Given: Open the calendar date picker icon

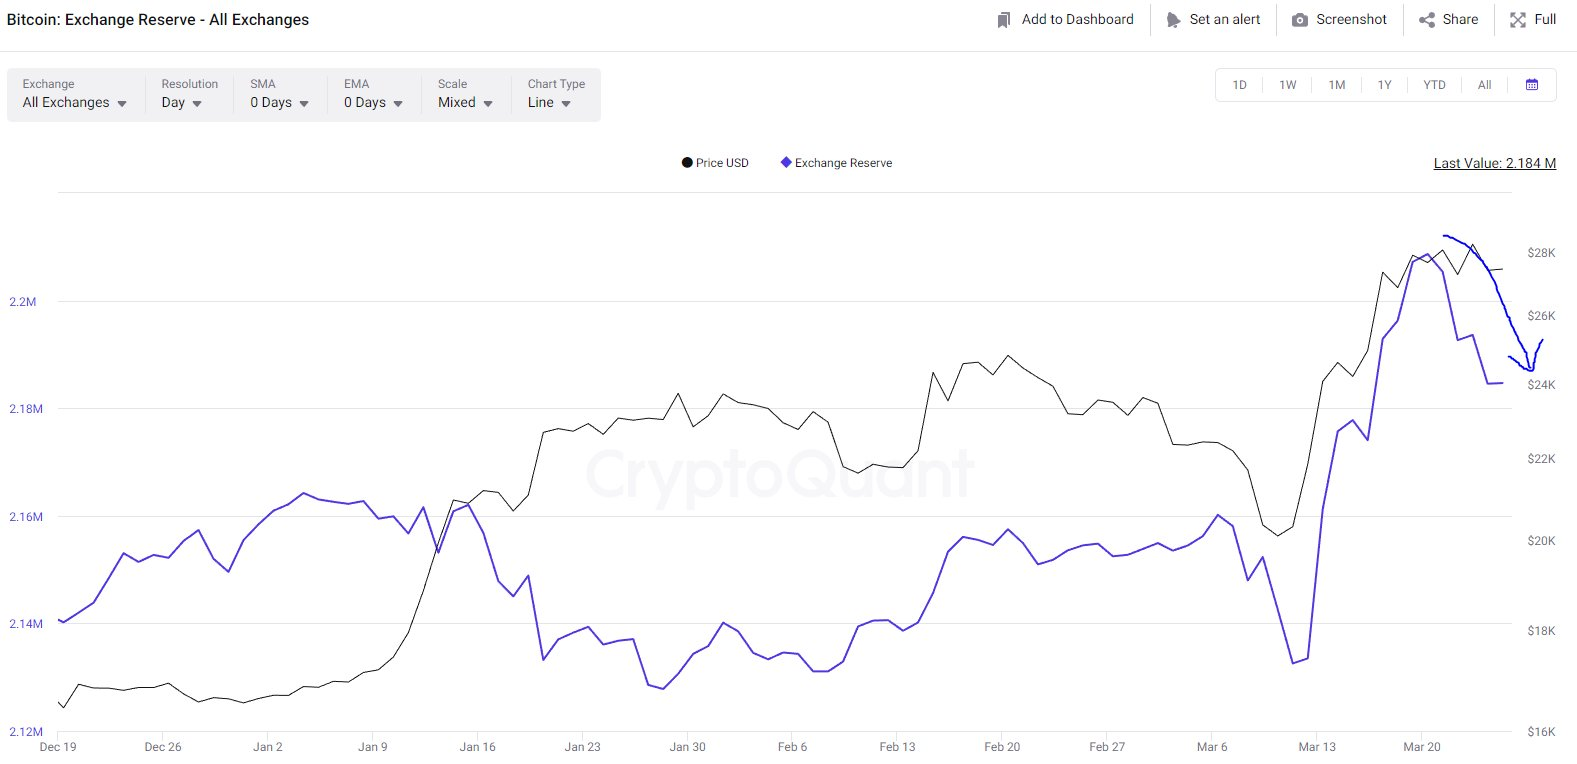Looking at the screenshot, I should click(x=1532, y=85).
